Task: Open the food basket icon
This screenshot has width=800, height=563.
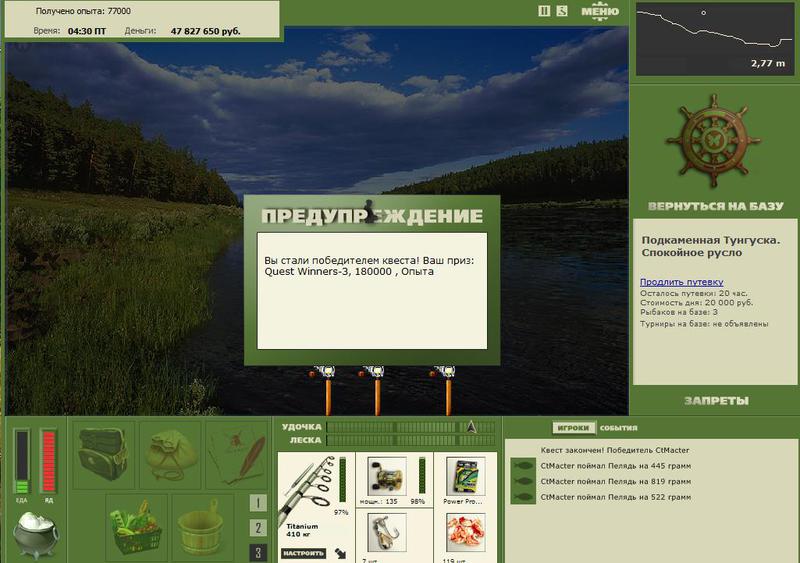Action: pos(136,528)
